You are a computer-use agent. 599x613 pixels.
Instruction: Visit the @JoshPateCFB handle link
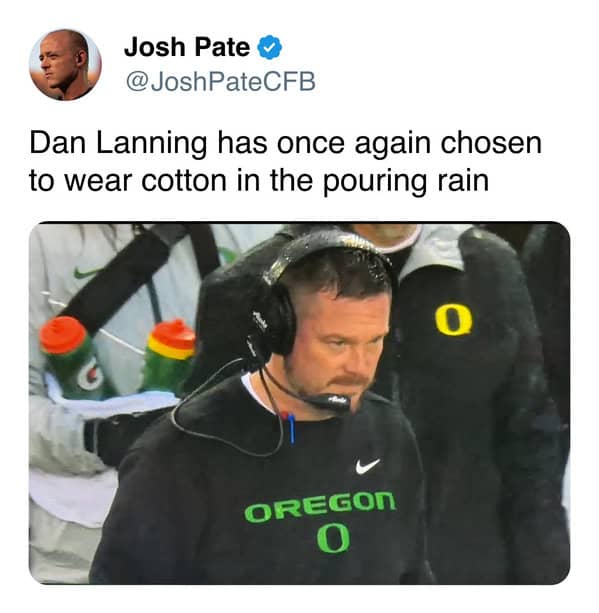(x=220, y=82)
